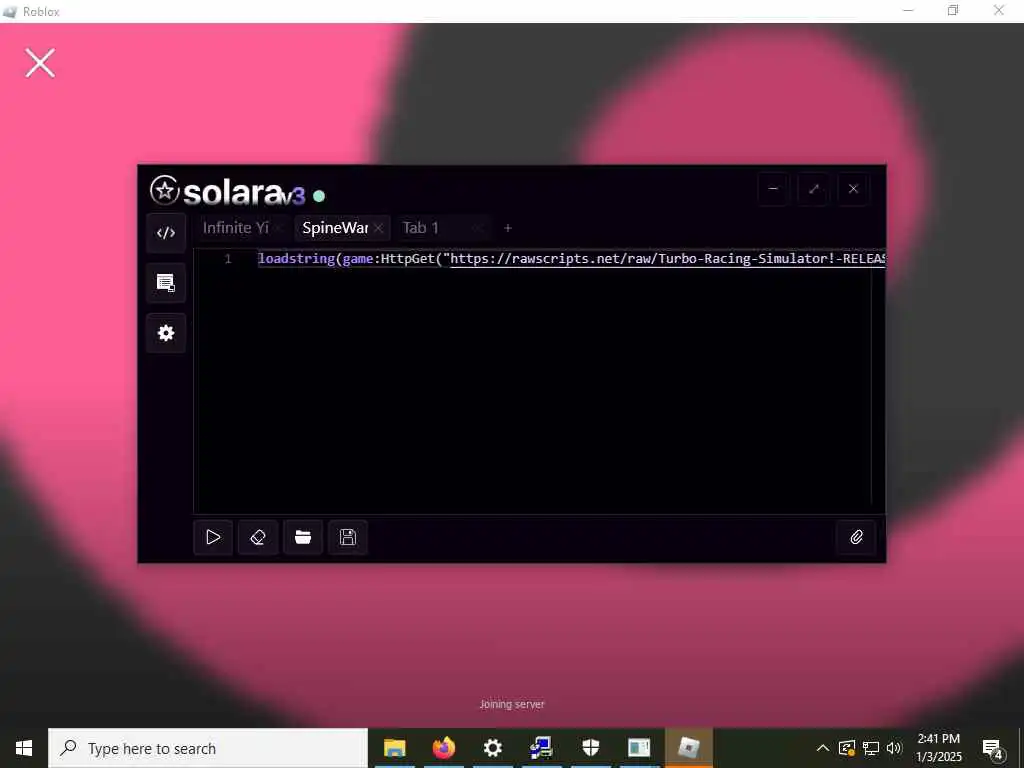
Task: Expand the Solara window to fullscreen
Action: click(x=814, y=189)
